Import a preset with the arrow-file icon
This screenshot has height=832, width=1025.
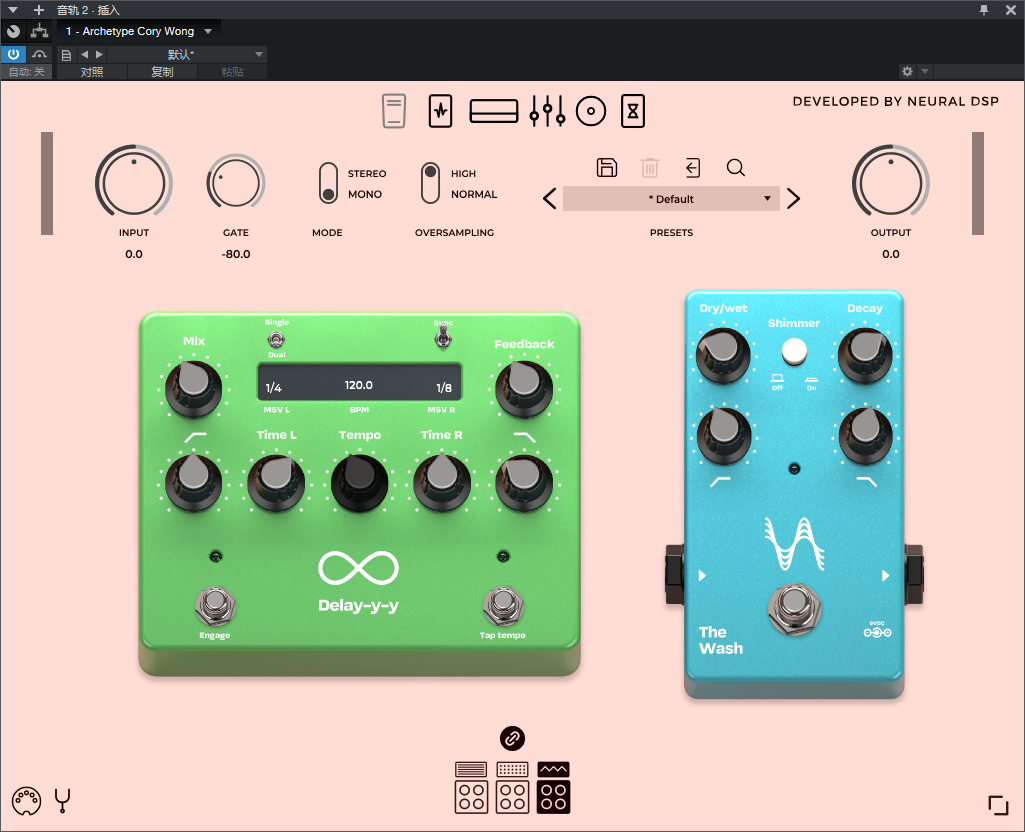coord(692,168)
